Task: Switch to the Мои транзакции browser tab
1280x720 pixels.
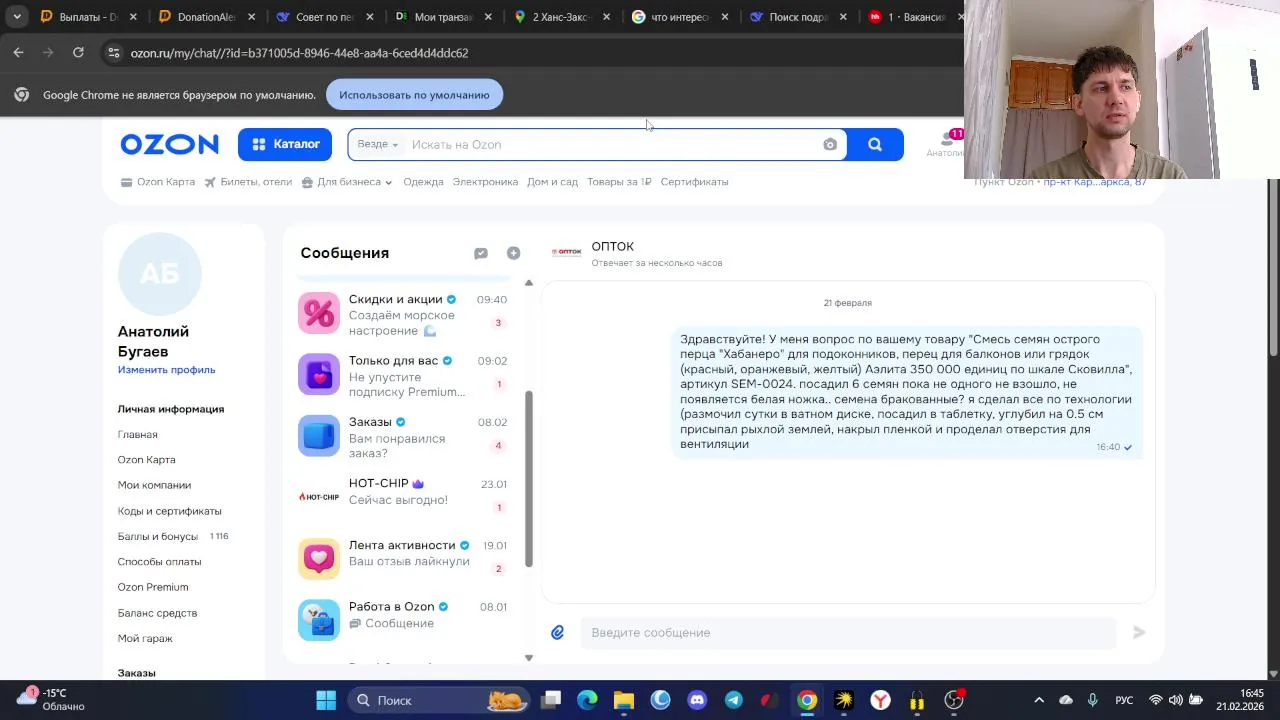Action: (441, 17)
